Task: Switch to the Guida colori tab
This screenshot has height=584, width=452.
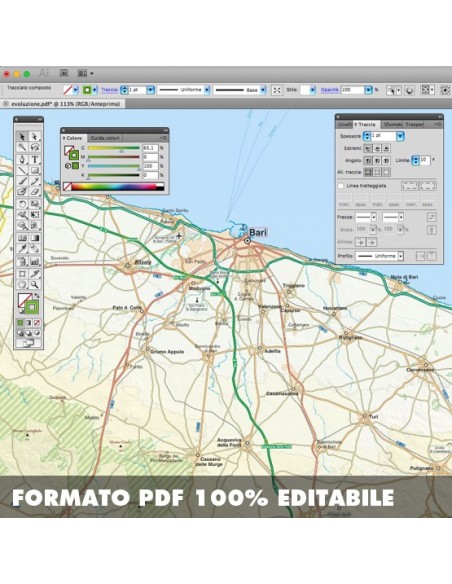Action: [105, 138]
